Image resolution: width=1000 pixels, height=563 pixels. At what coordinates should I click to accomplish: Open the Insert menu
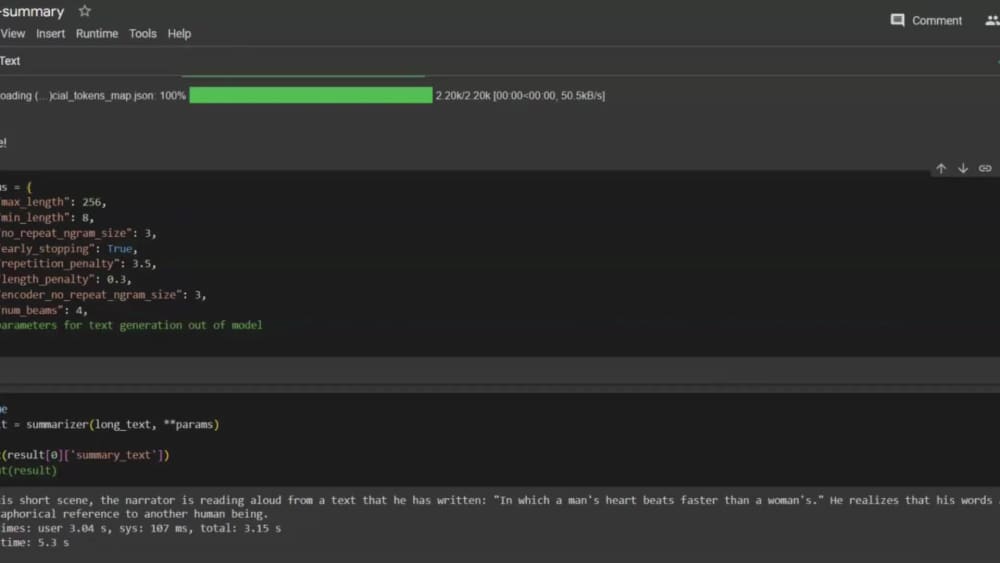(x=50, y=34)
